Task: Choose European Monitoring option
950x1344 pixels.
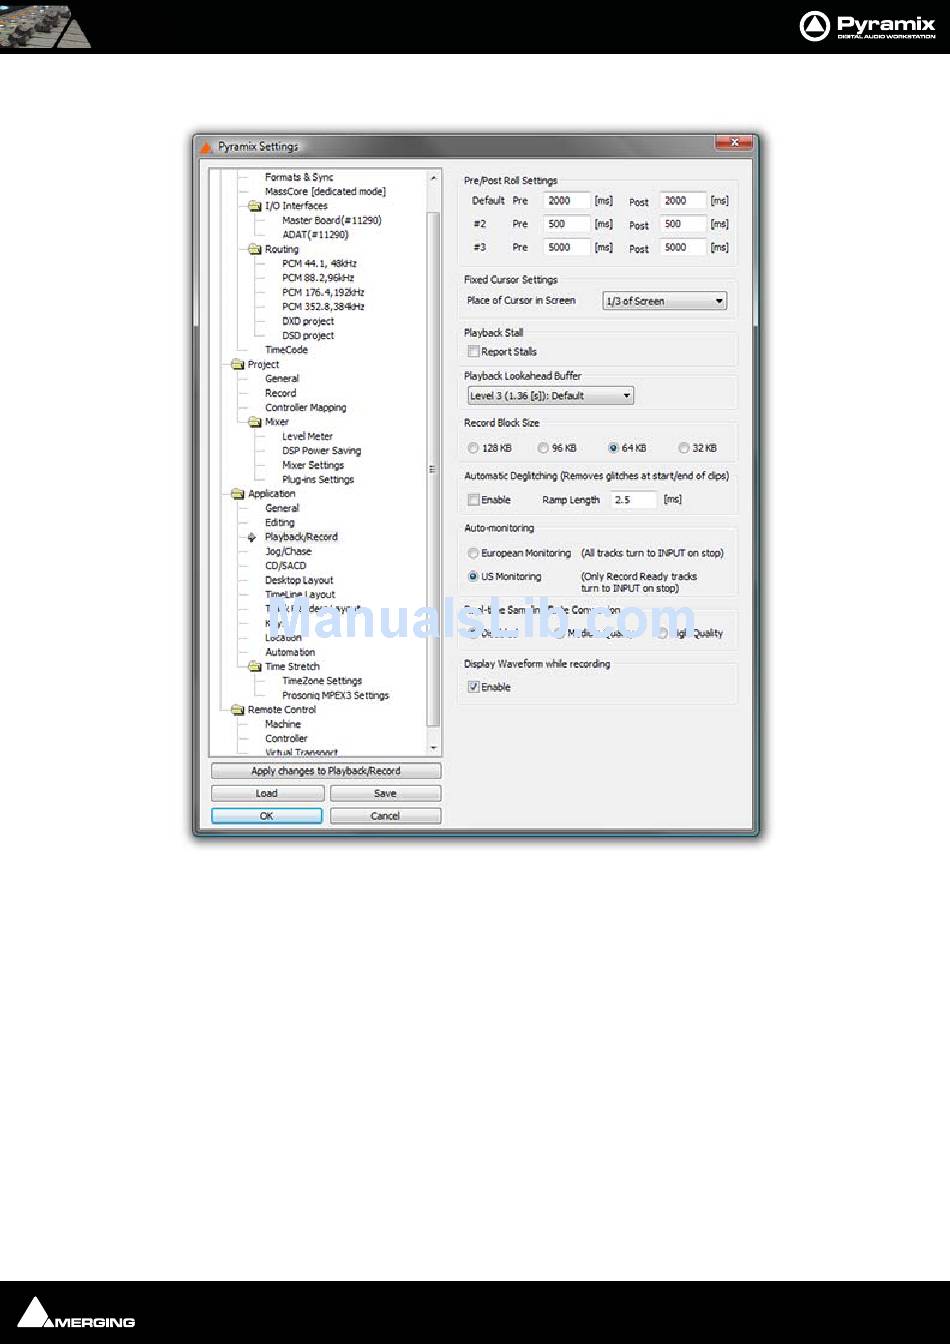Action: tap(473, 553)
